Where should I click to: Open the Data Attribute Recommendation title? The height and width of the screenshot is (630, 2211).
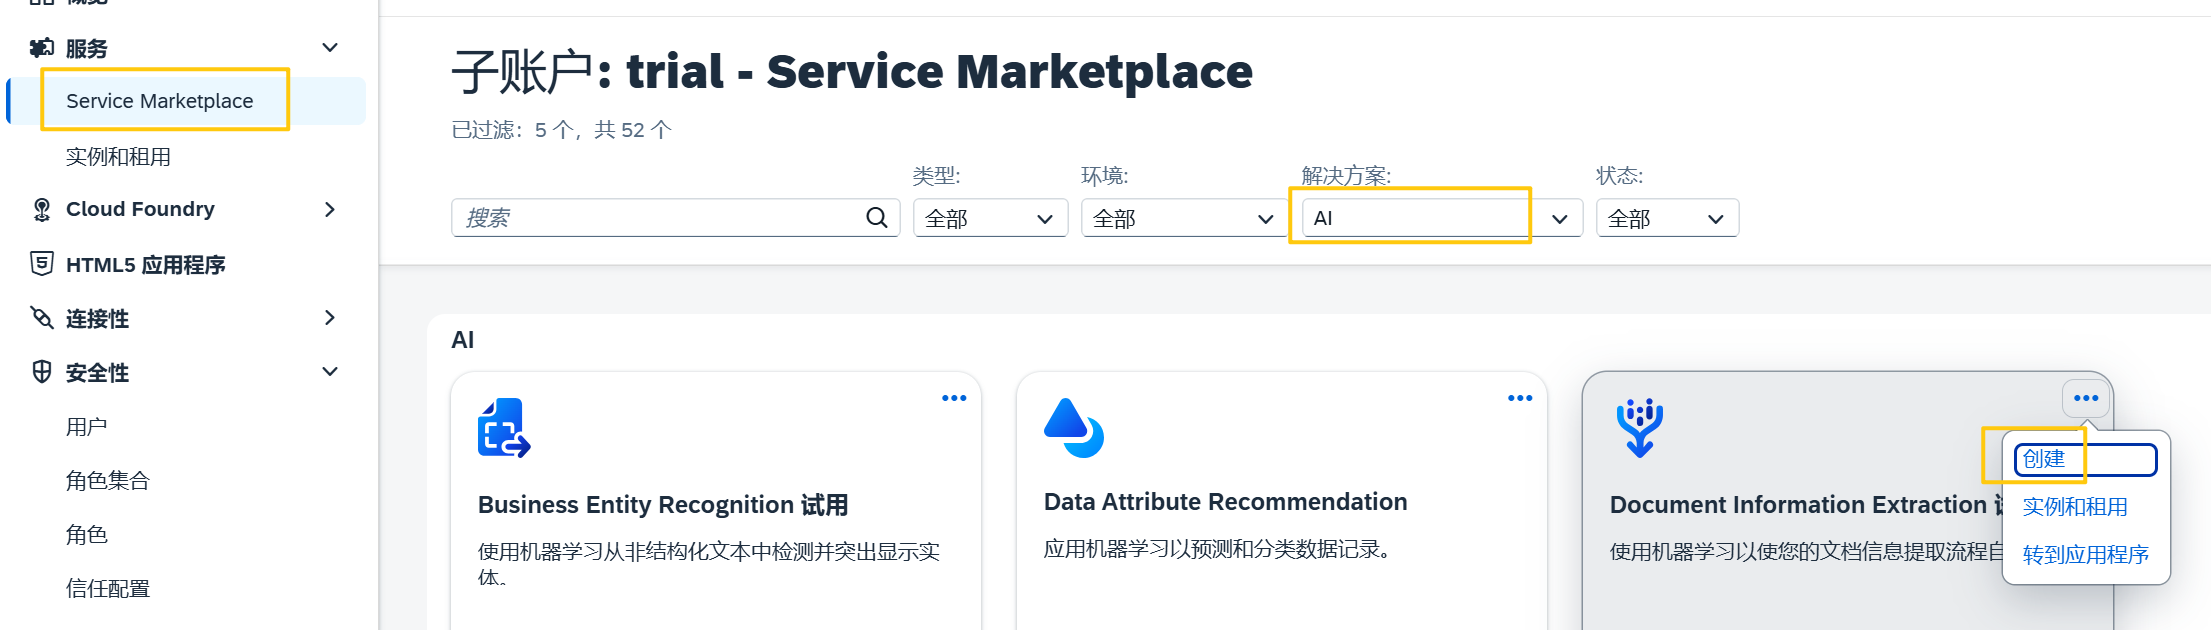coord(1225,502)
